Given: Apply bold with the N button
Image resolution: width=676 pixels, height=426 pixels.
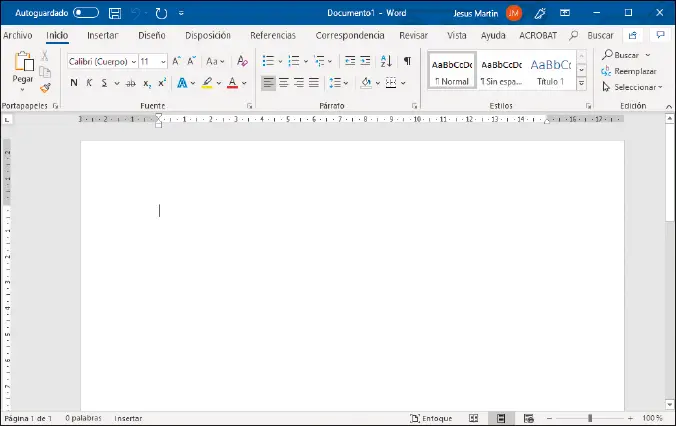Looking at the screenshot, I should [x=74, y=83].
